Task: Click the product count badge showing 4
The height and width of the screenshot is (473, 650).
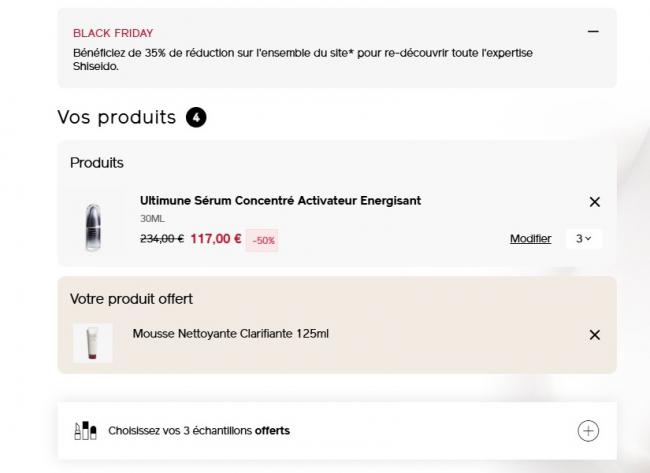Action: (x=196, y=118)
